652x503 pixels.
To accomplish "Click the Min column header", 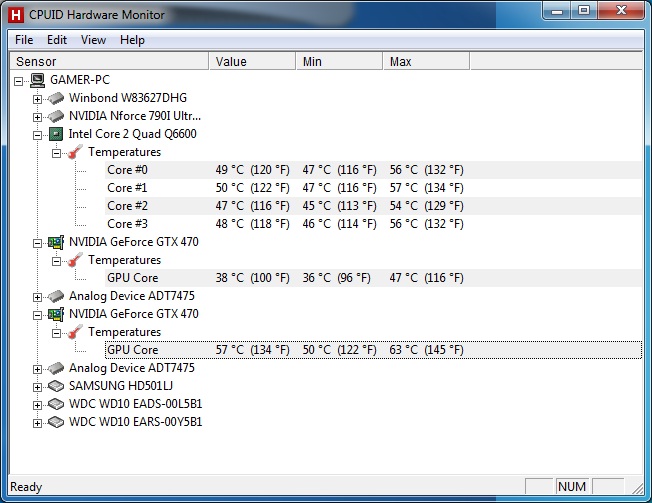I will coord(339,62).
